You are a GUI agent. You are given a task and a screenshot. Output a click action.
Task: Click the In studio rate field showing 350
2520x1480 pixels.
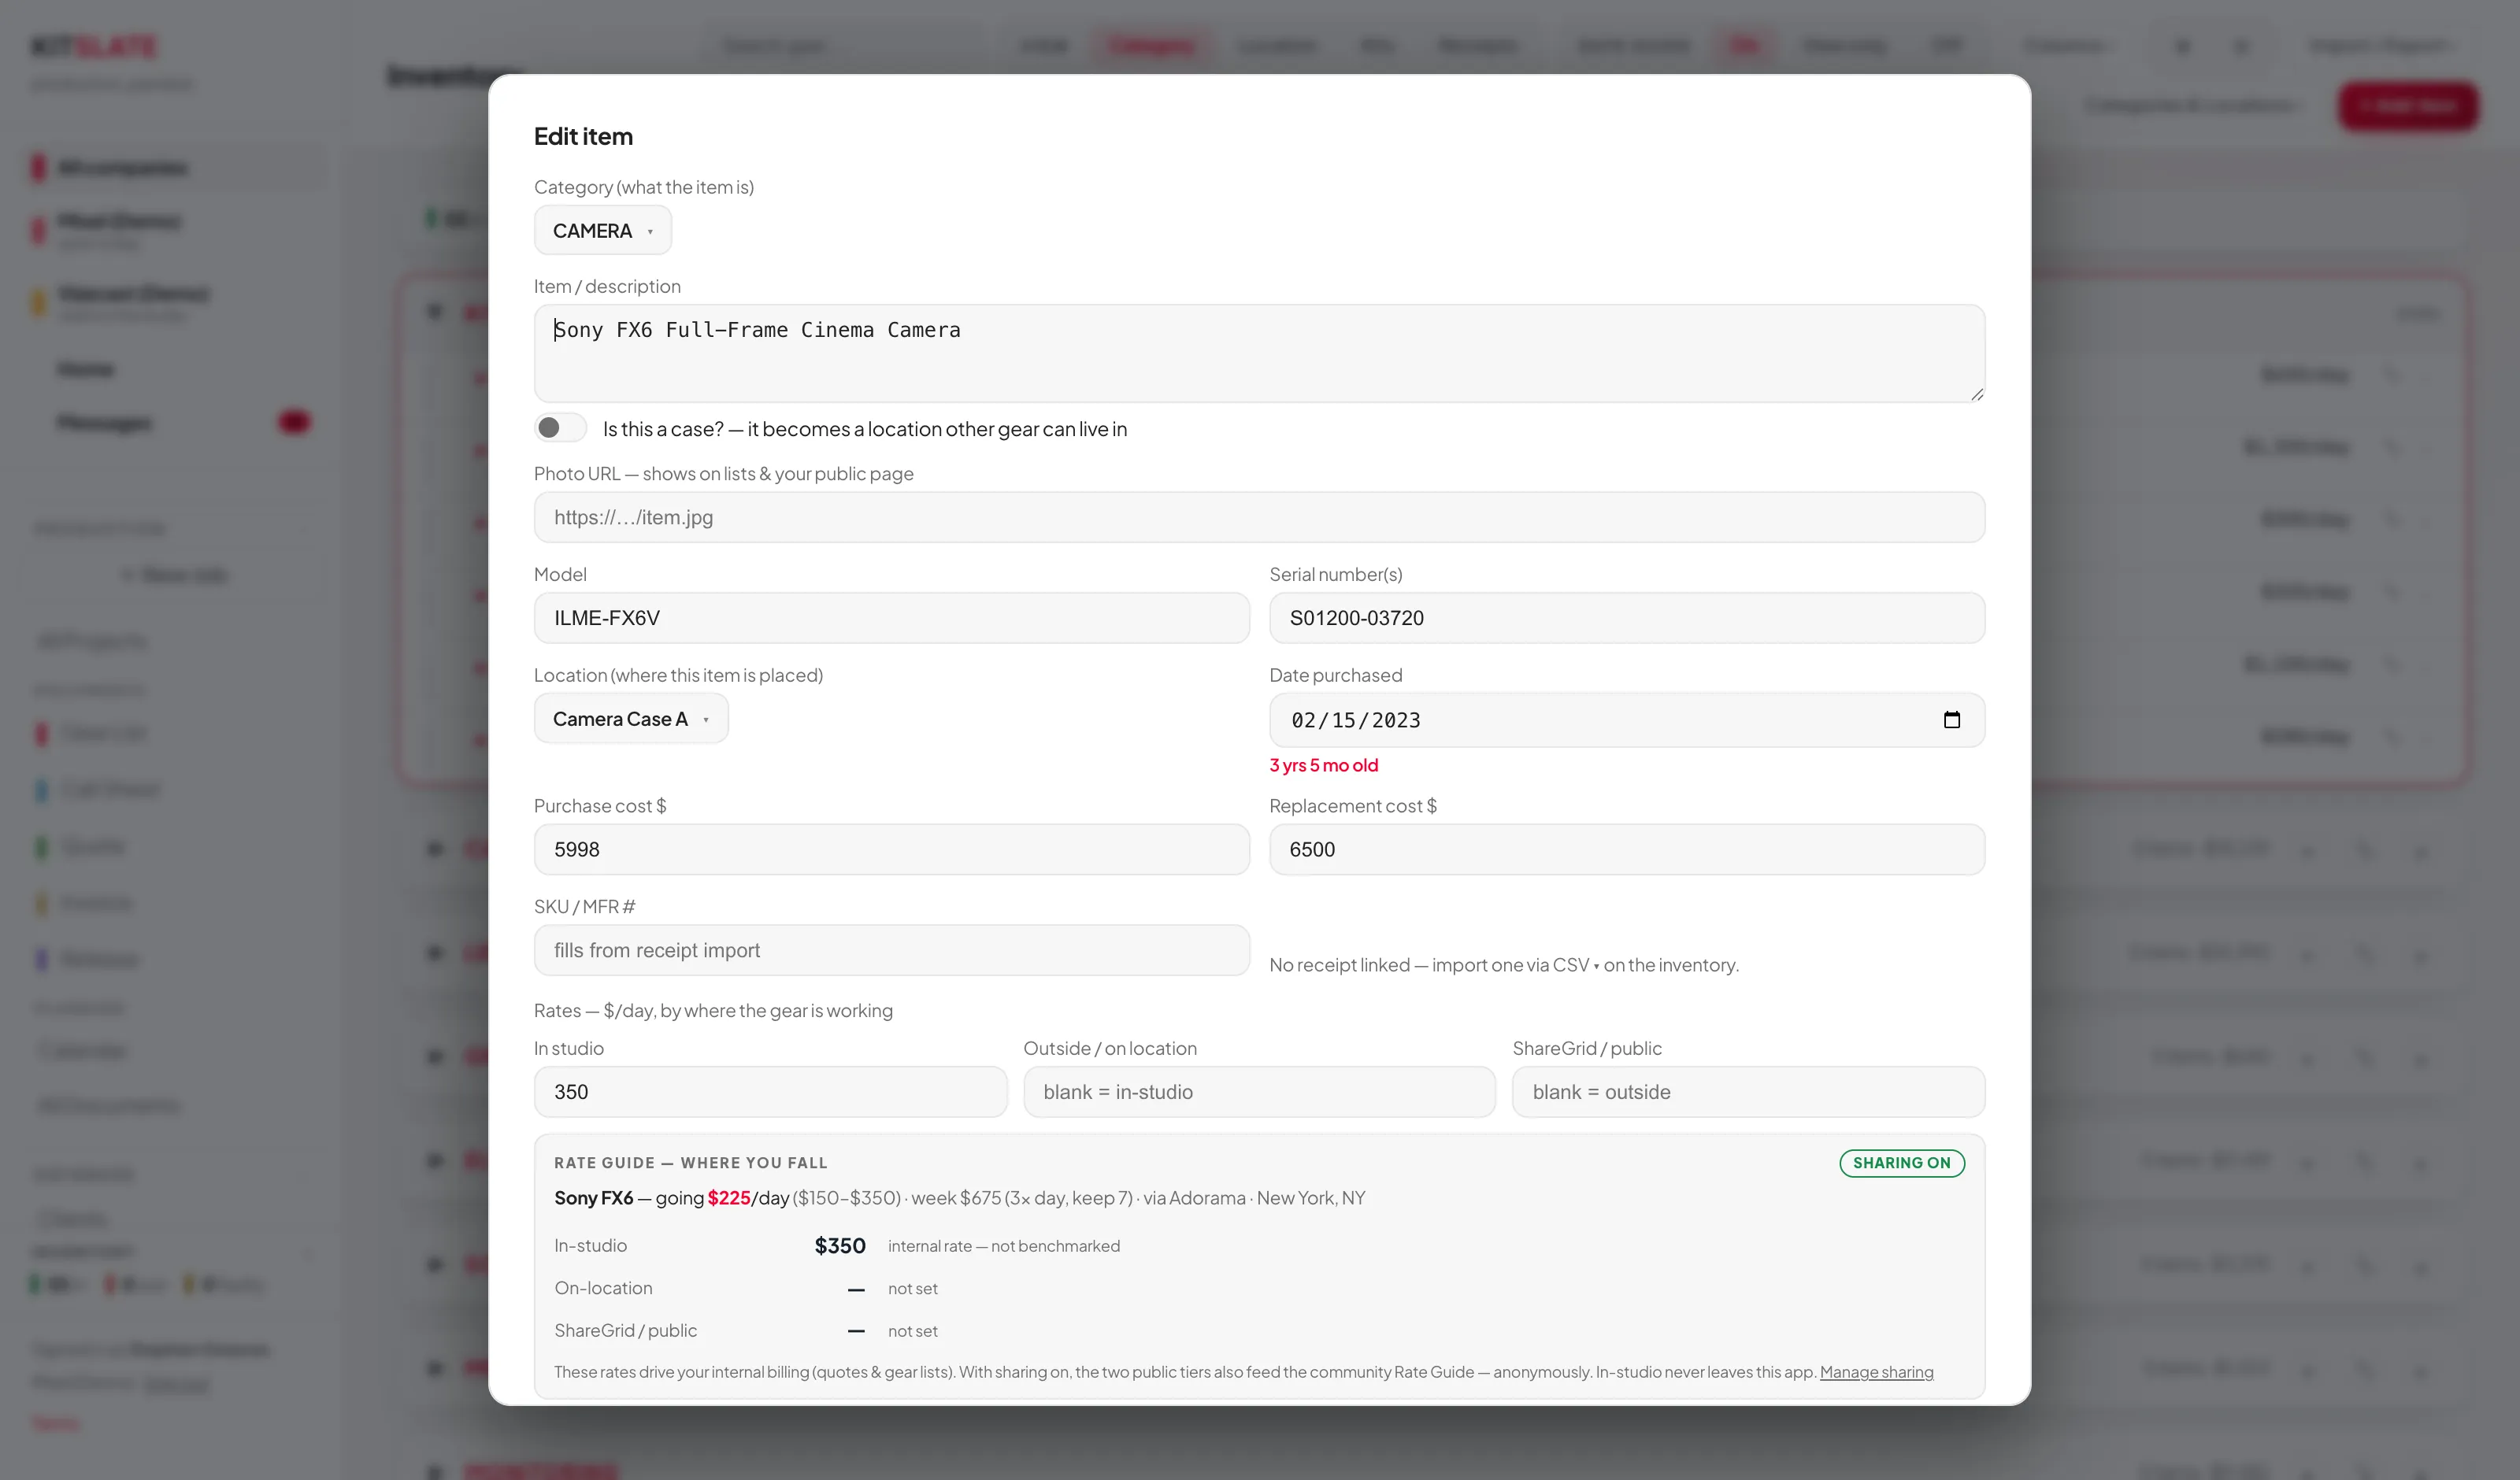coord(770,1092)
